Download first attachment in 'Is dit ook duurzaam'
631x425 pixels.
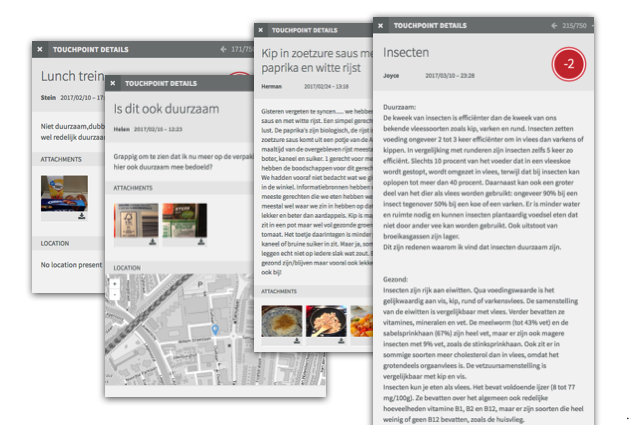(152, 241)
